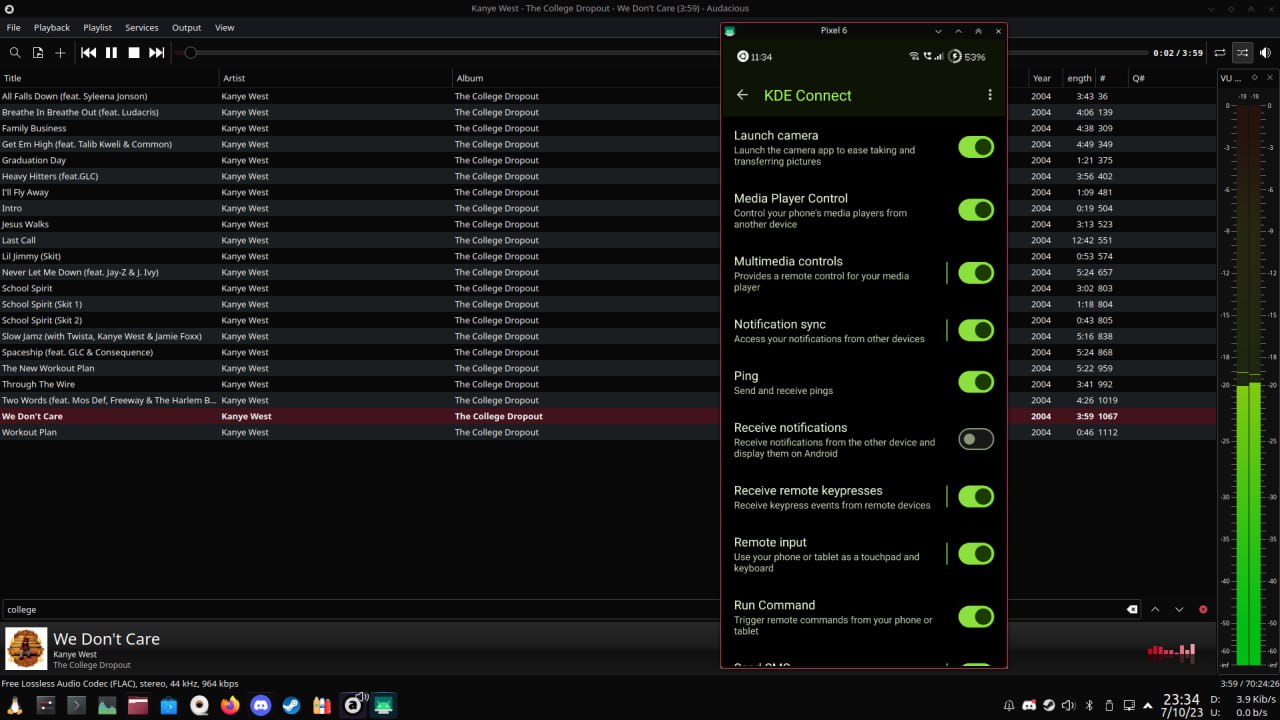Open Discord from the taskbar
1280x720 pixels.
pyautogui.click(x=261, y=705)
